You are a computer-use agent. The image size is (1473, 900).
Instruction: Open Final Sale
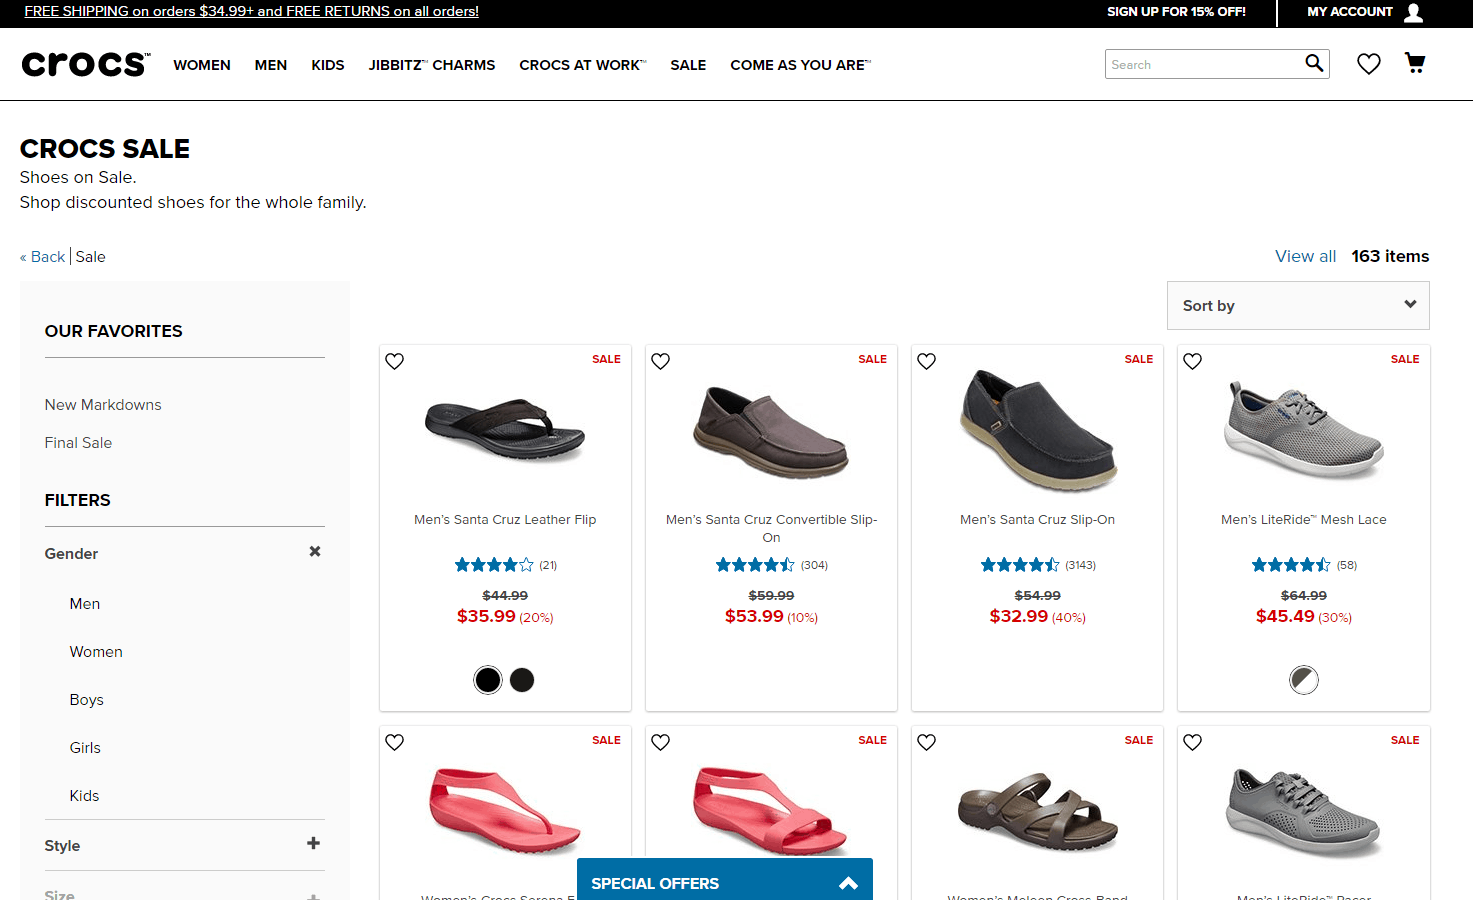78,443
